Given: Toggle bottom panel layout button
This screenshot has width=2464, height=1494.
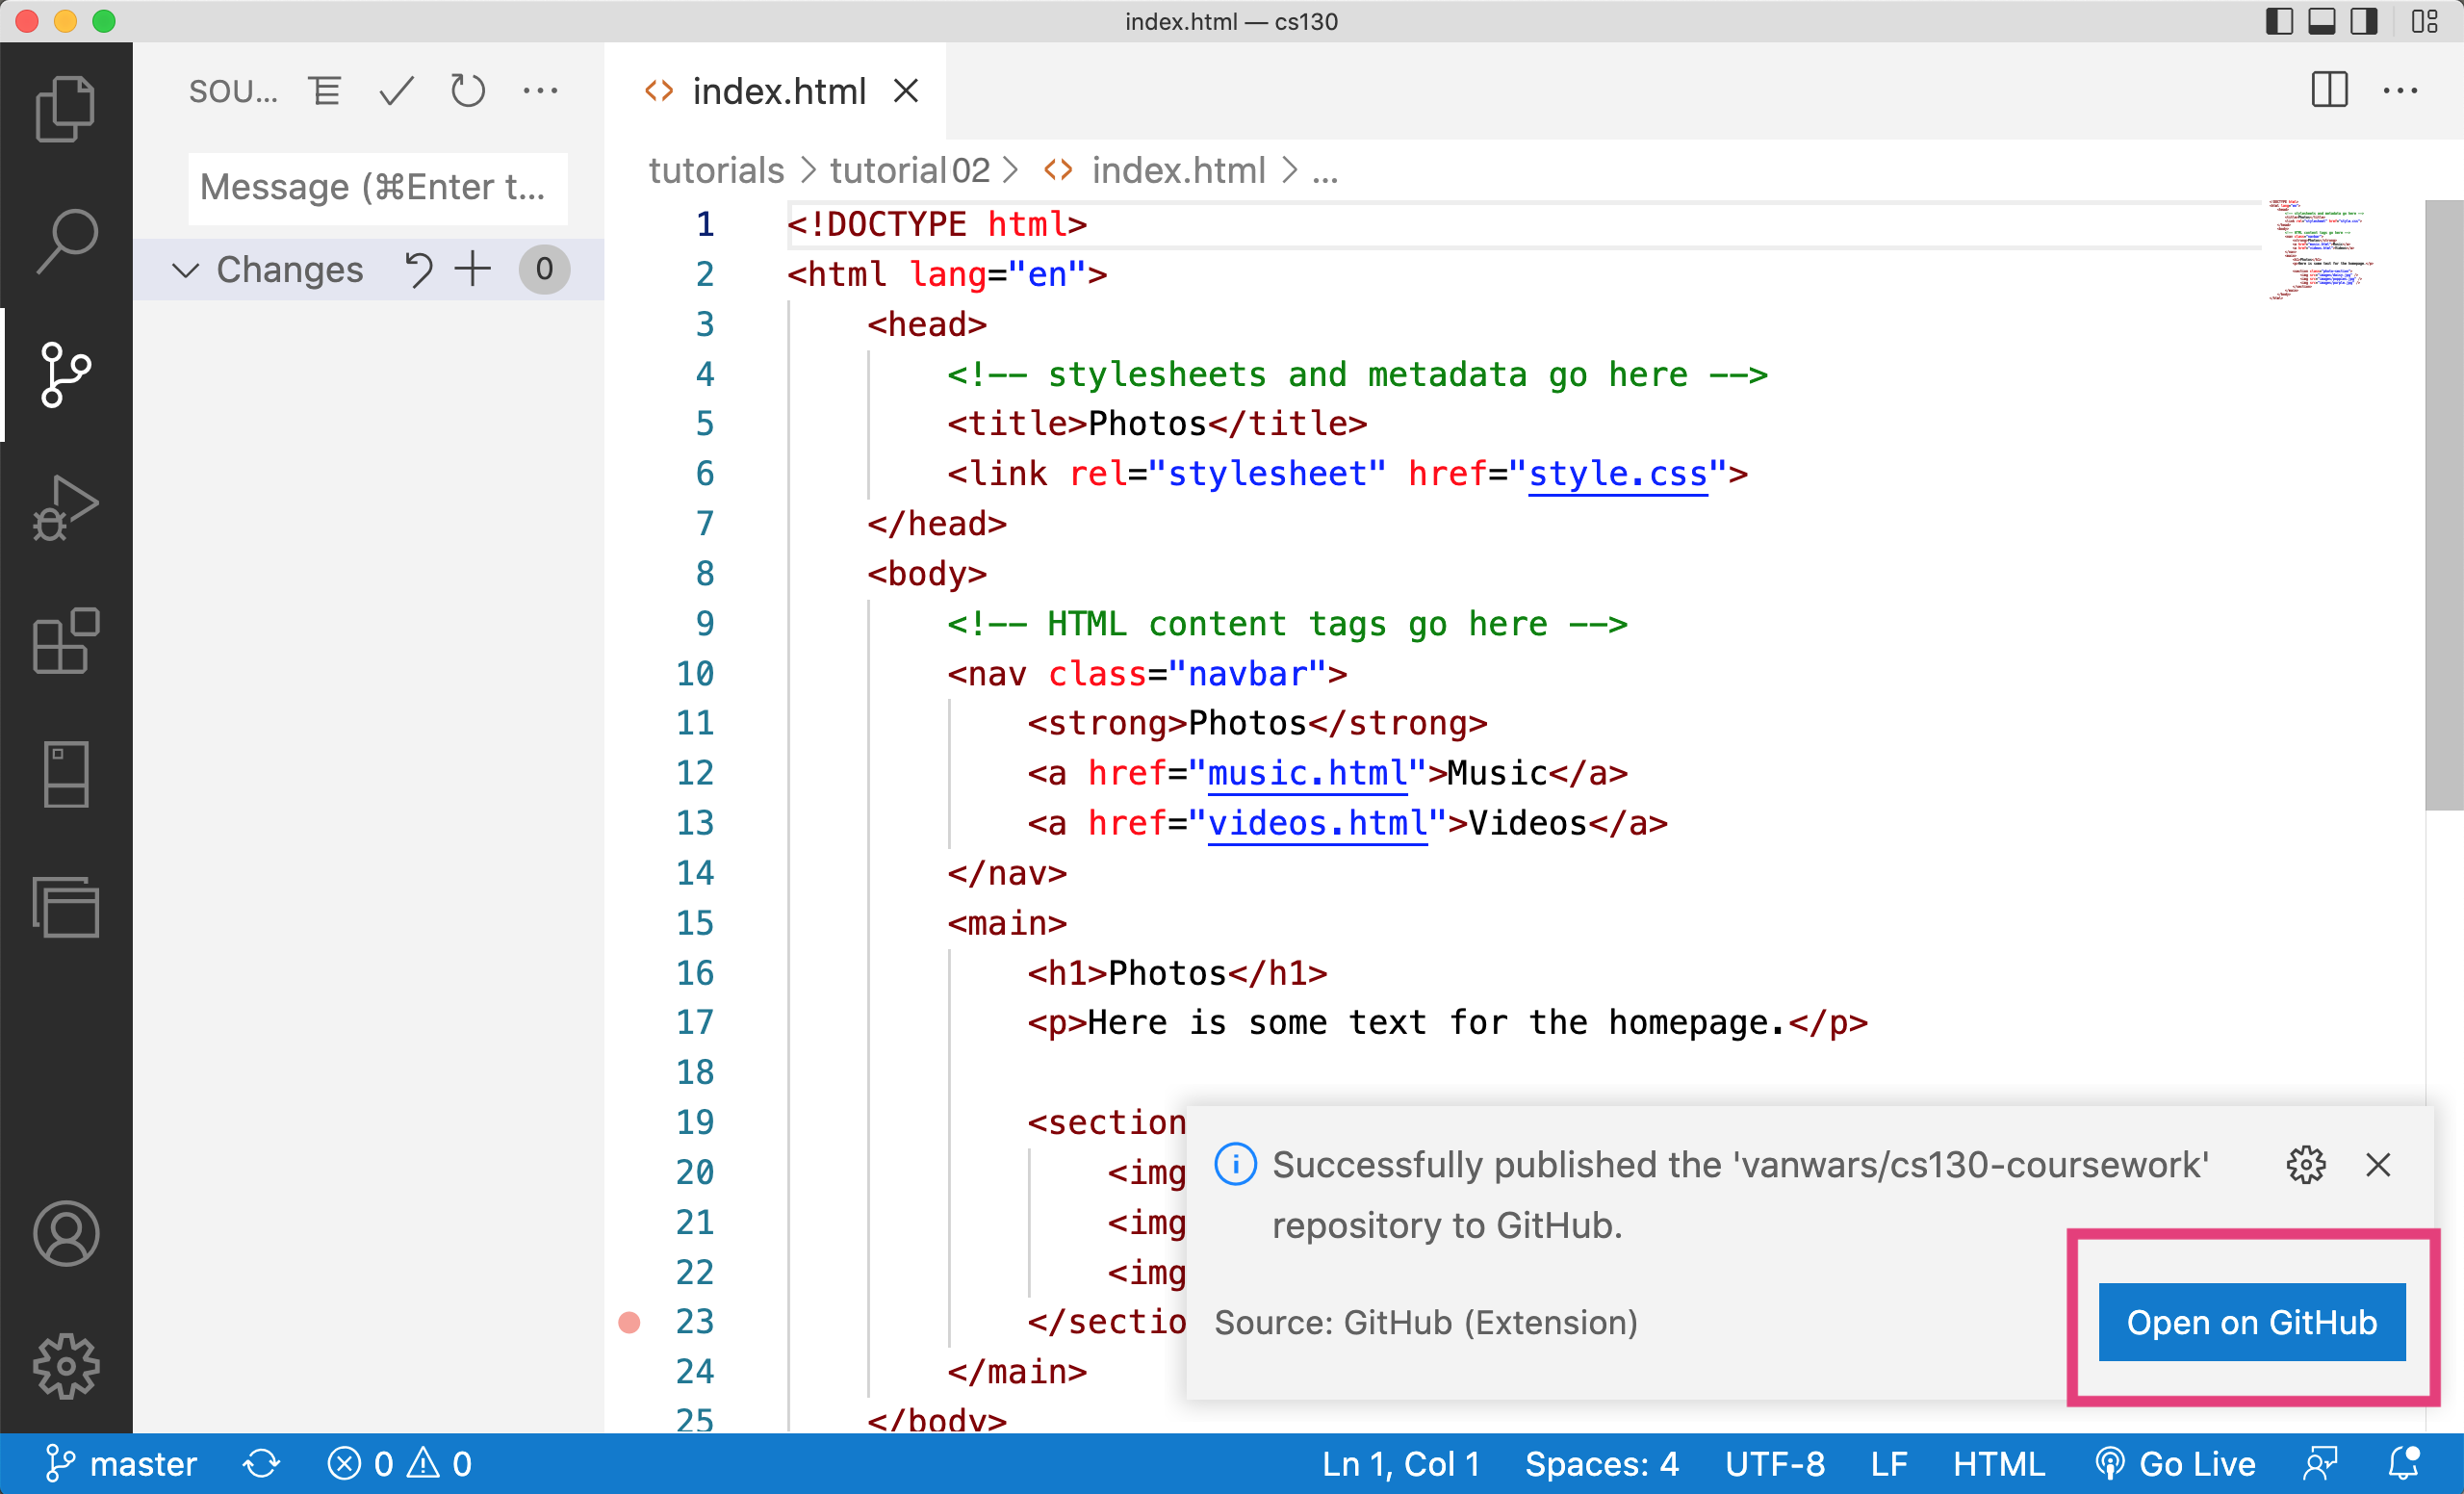Looking at the screenshot, I should (x=2321, y=21).
